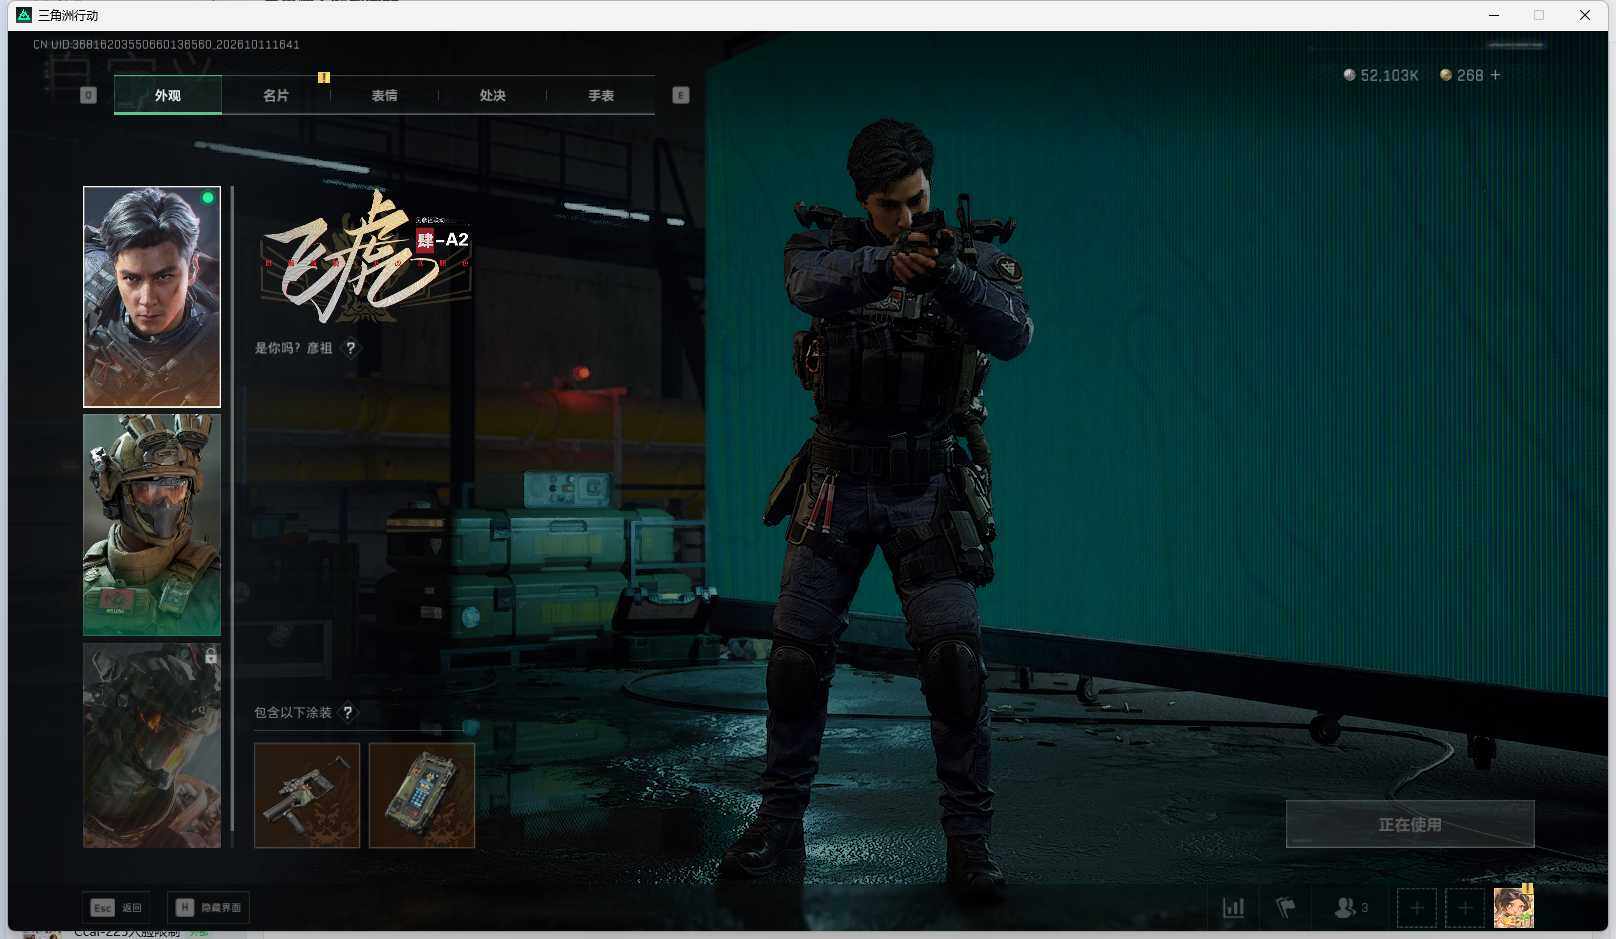Image resolution: width=1616 pixels, height=939 pixels.
Task: Go to the 处决 tab
Action: pyautogui.click(x=492, y=96)
